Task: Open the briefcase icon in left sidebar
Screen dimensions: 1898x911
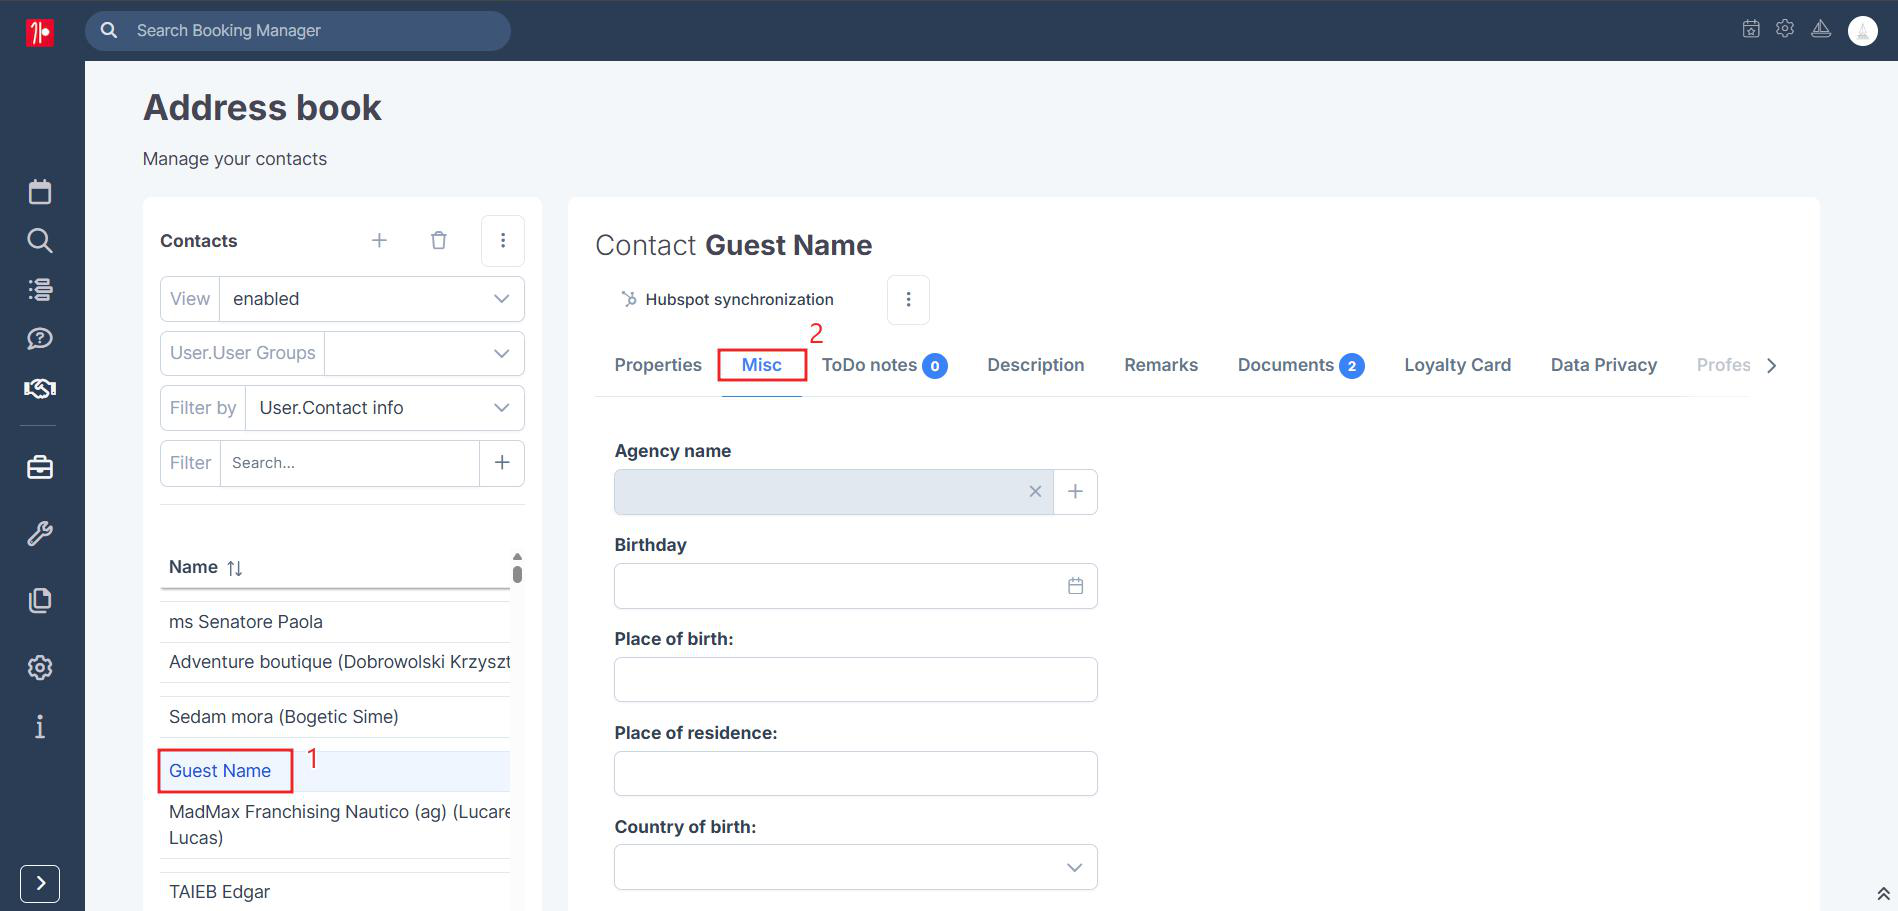Action: [40, 467]
